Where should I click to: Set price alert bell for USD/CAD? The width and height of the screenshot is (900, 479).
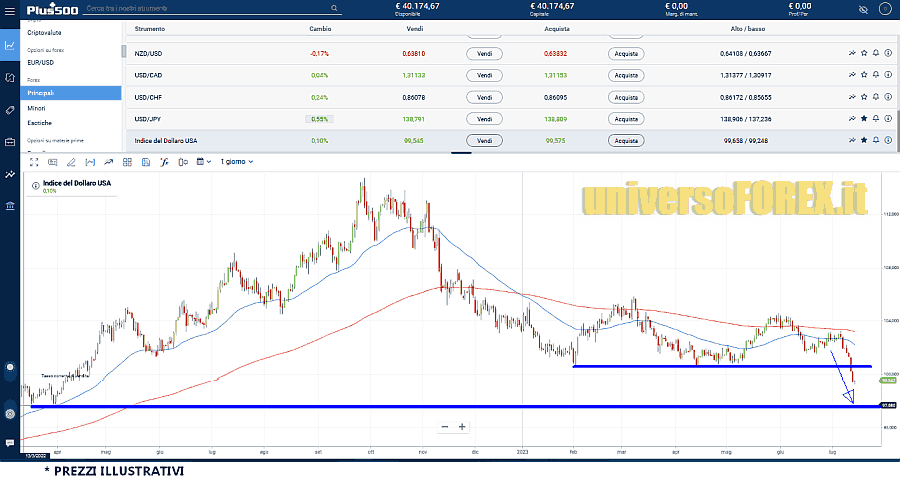[876, 75]
